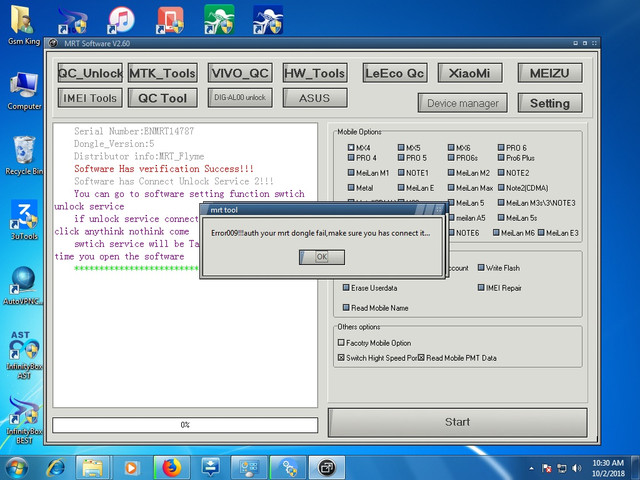Open the active MRT tool taskbar icon
Screen dimensions: 640x480
pos(327,468)
